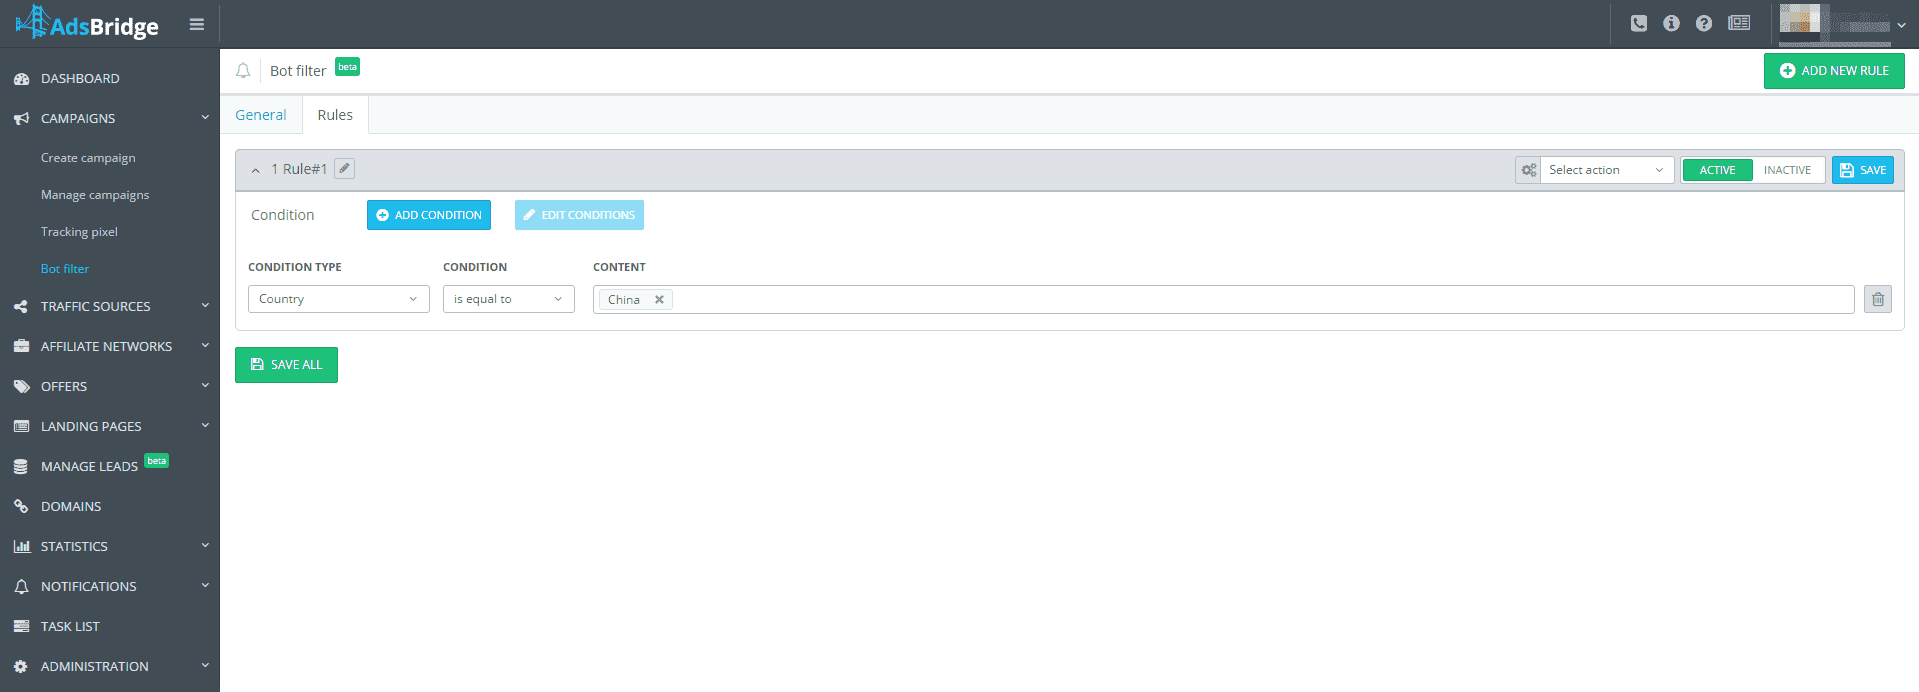Collapse the Campaigns menu
The height and width of the screenshot is (692, 1919).
pyautogui.click(x=205, y=118)
